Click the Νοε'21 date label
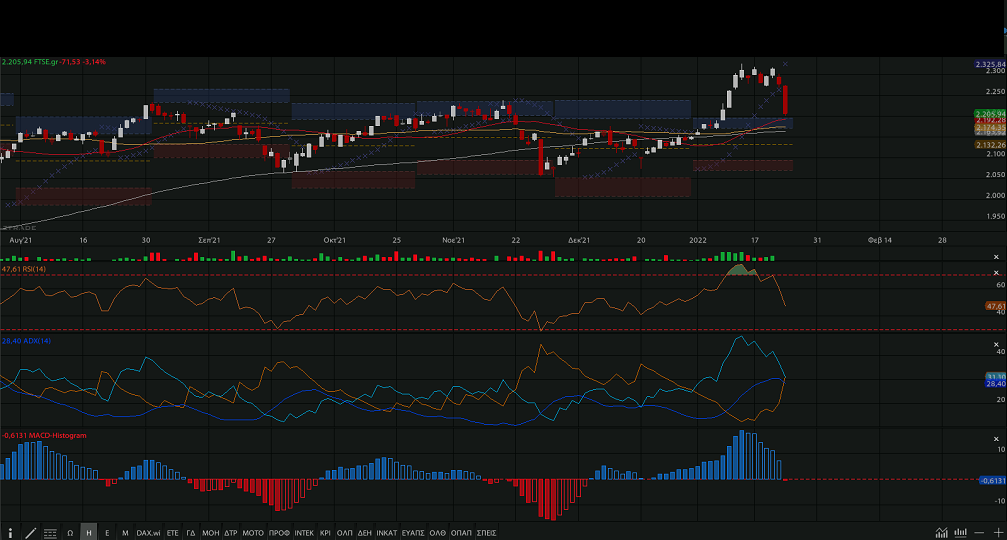 coord(453,240)
